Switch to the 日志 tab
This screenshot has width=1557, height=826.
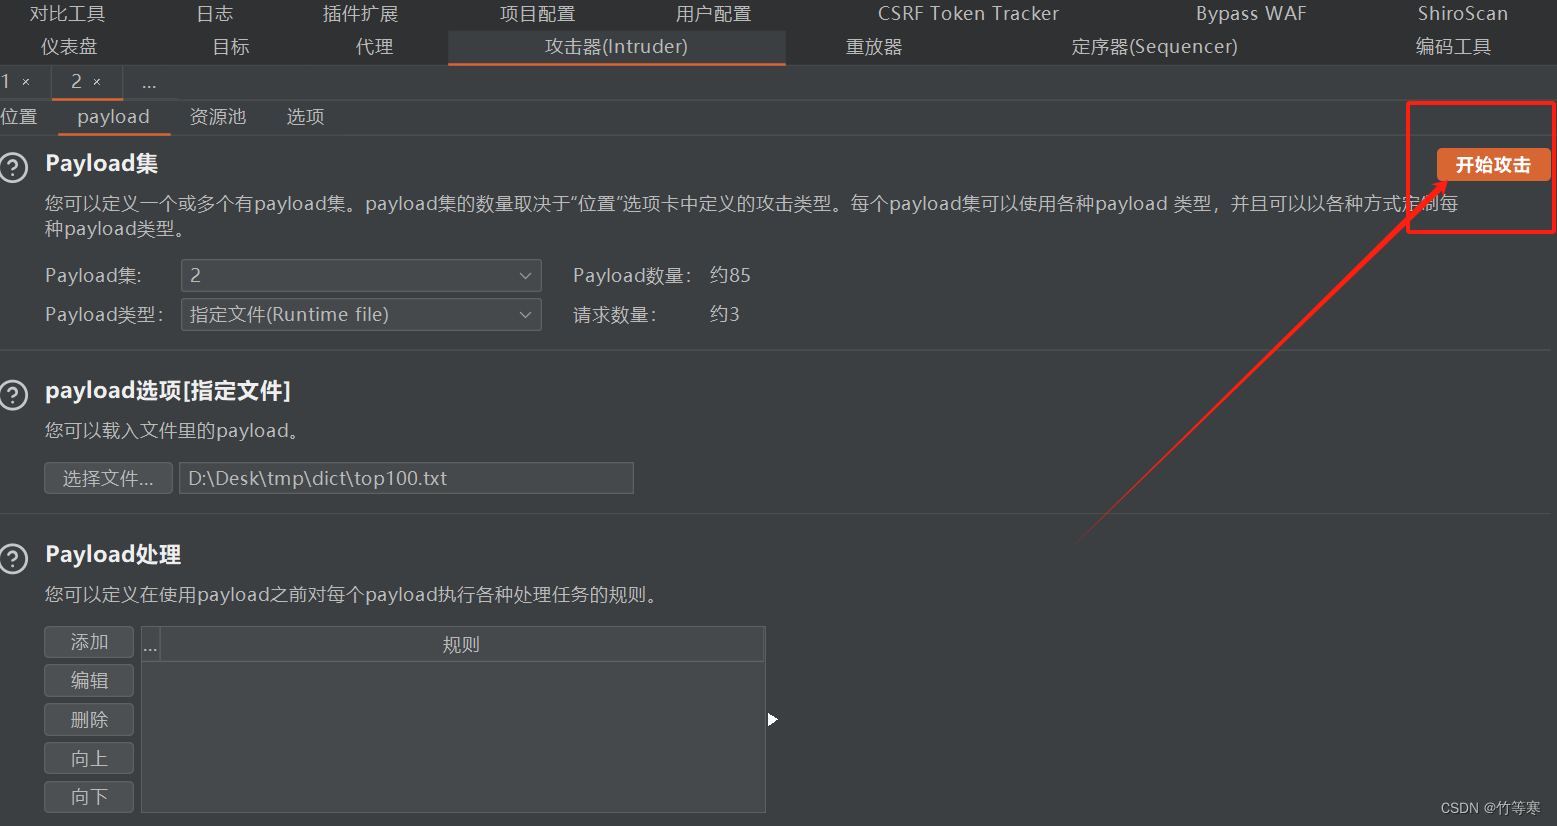[214, 14]
